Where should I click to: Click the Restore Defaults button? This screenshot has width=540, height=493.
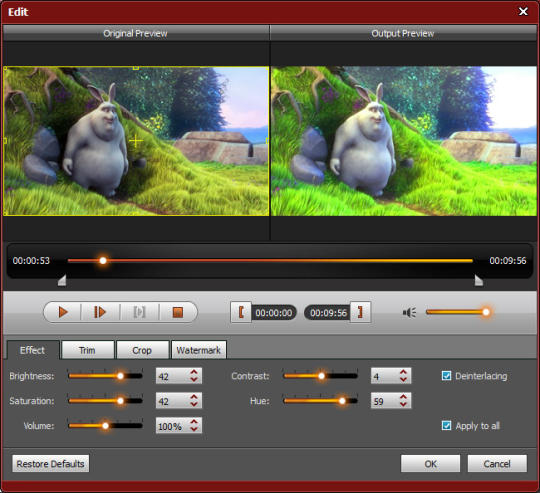tap(51, 464)
